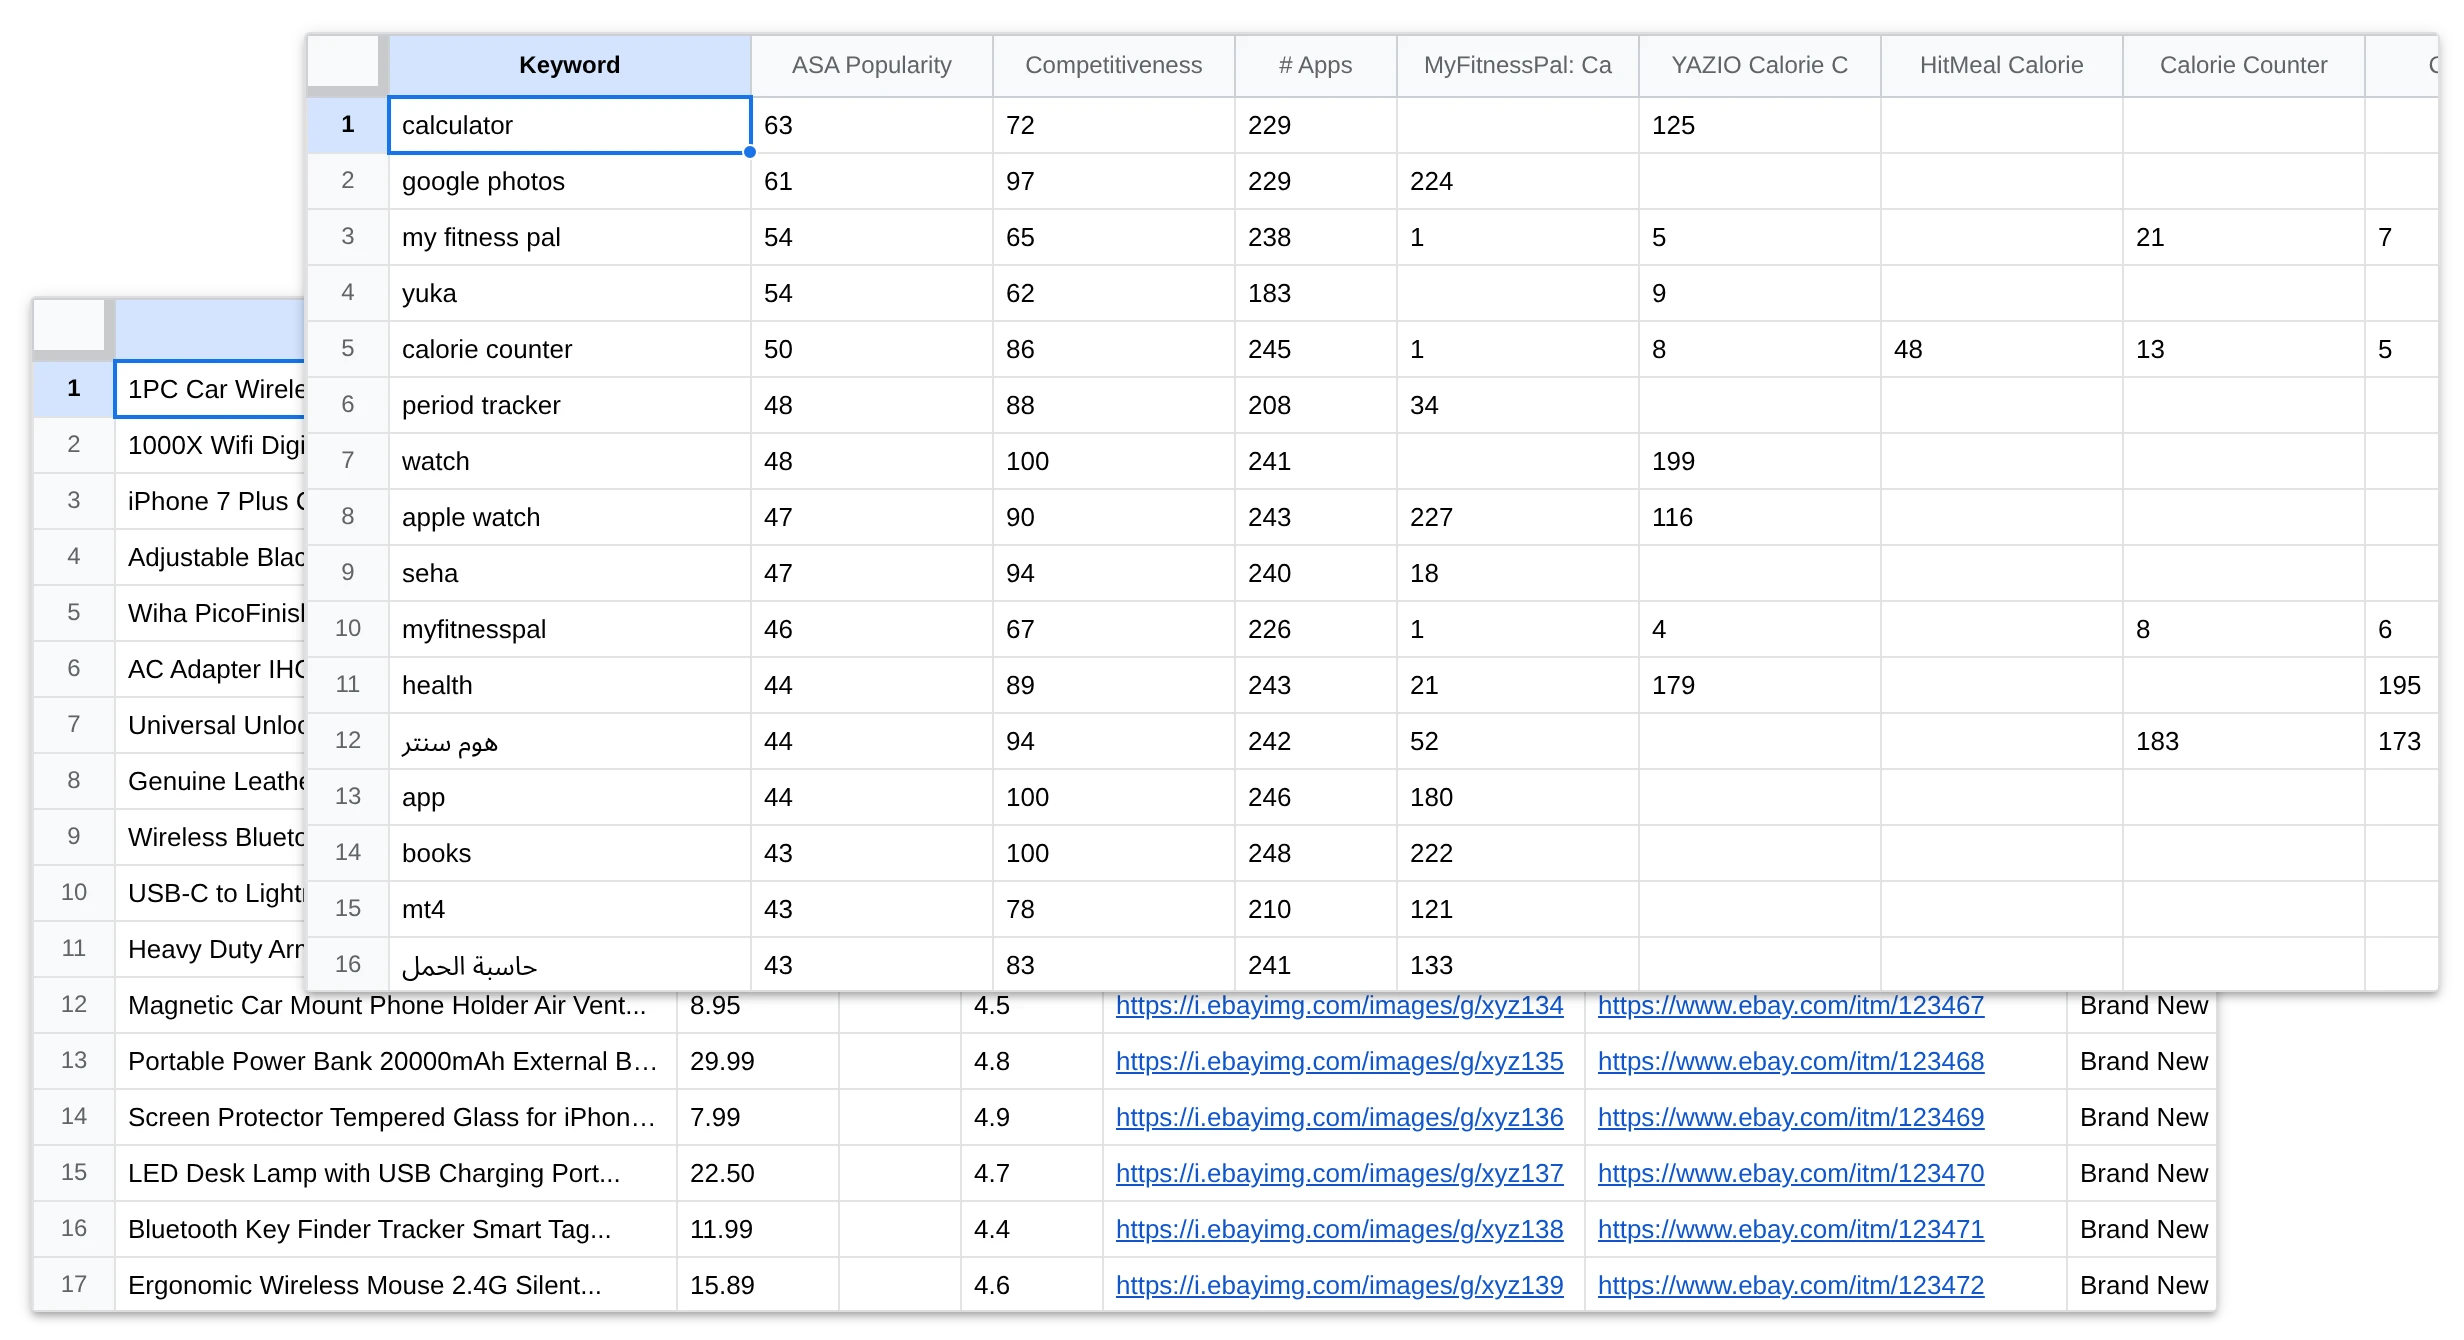This screenshot has height=1340, width=2464.
Task: Select the Calorie Counter column header
Action: [2244, 65]
